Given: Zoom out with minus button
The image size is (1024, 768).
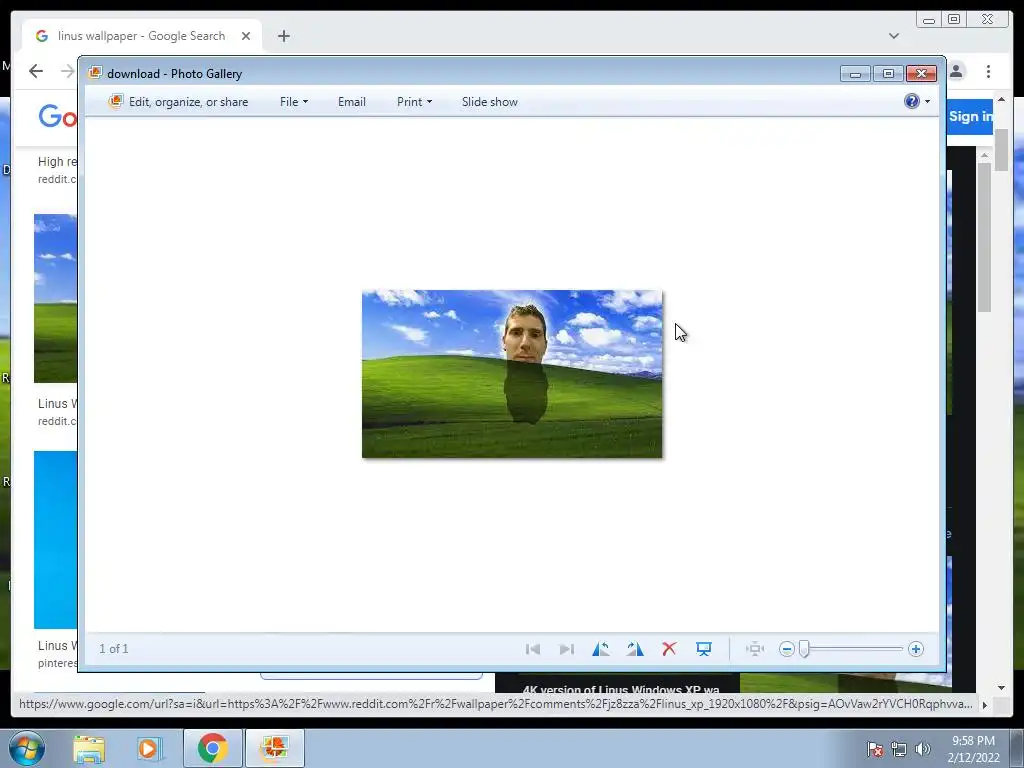Looking at the screenshot, I should (787, 649).
